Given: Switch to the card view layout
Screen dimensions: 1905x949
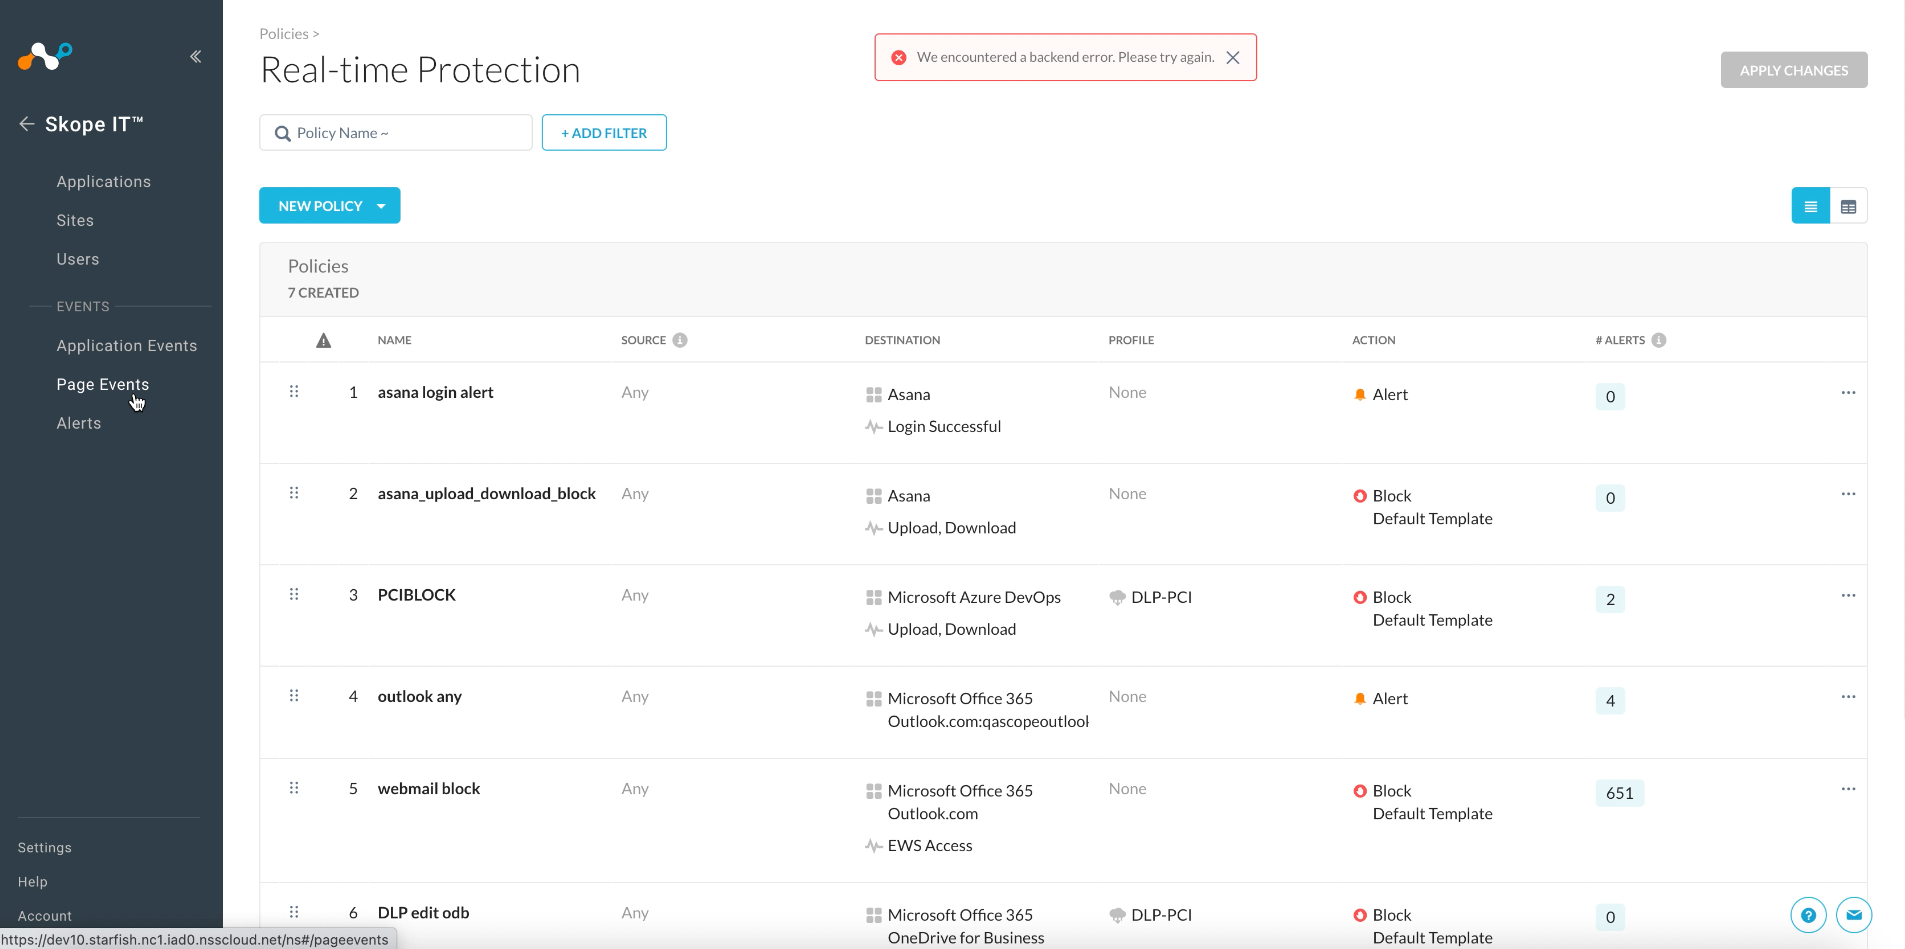Looking at the screenshot, I should click(1850, 205).
